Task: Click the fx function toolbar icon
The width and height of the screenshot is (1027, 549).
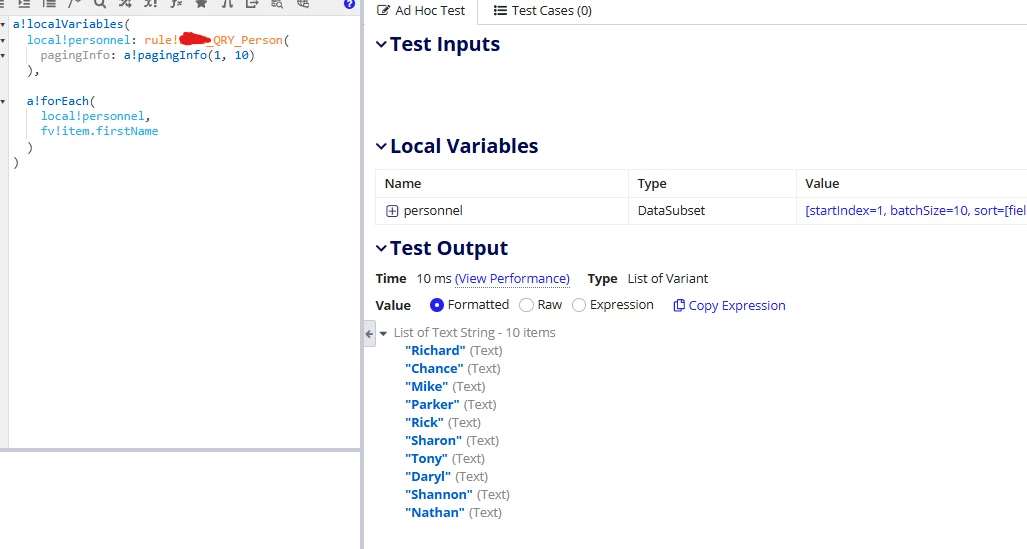Action: click(176, 3)
